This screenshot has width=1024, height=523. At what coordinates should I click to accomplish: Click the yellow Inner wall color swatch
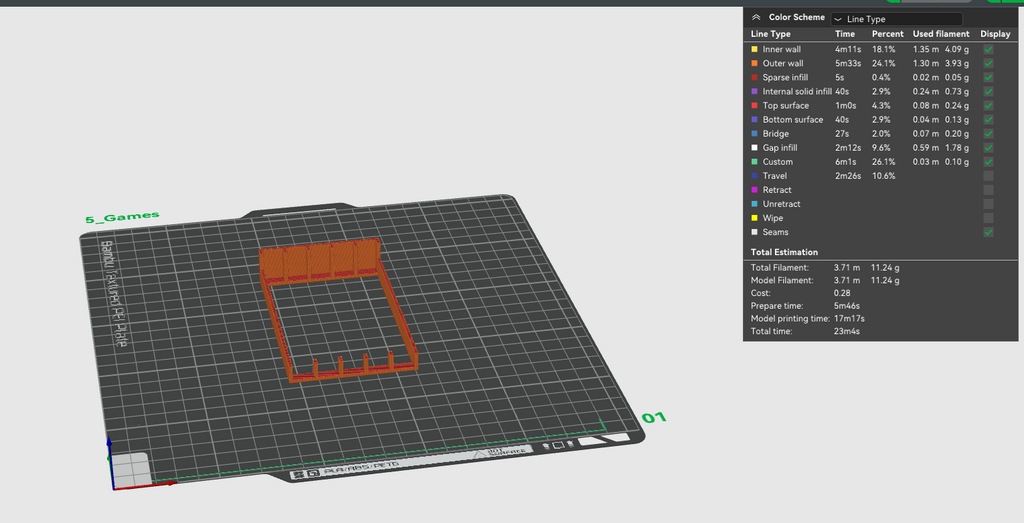coord(754,49)
